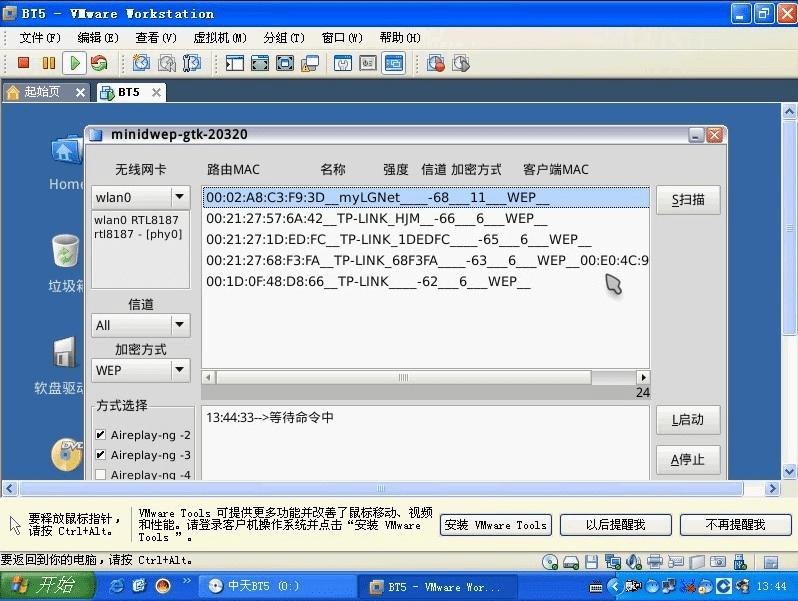Click the full screen mode toolbar icon
Image resolution: width=798 pixels, height=601 pixels.
pos(284,63)
